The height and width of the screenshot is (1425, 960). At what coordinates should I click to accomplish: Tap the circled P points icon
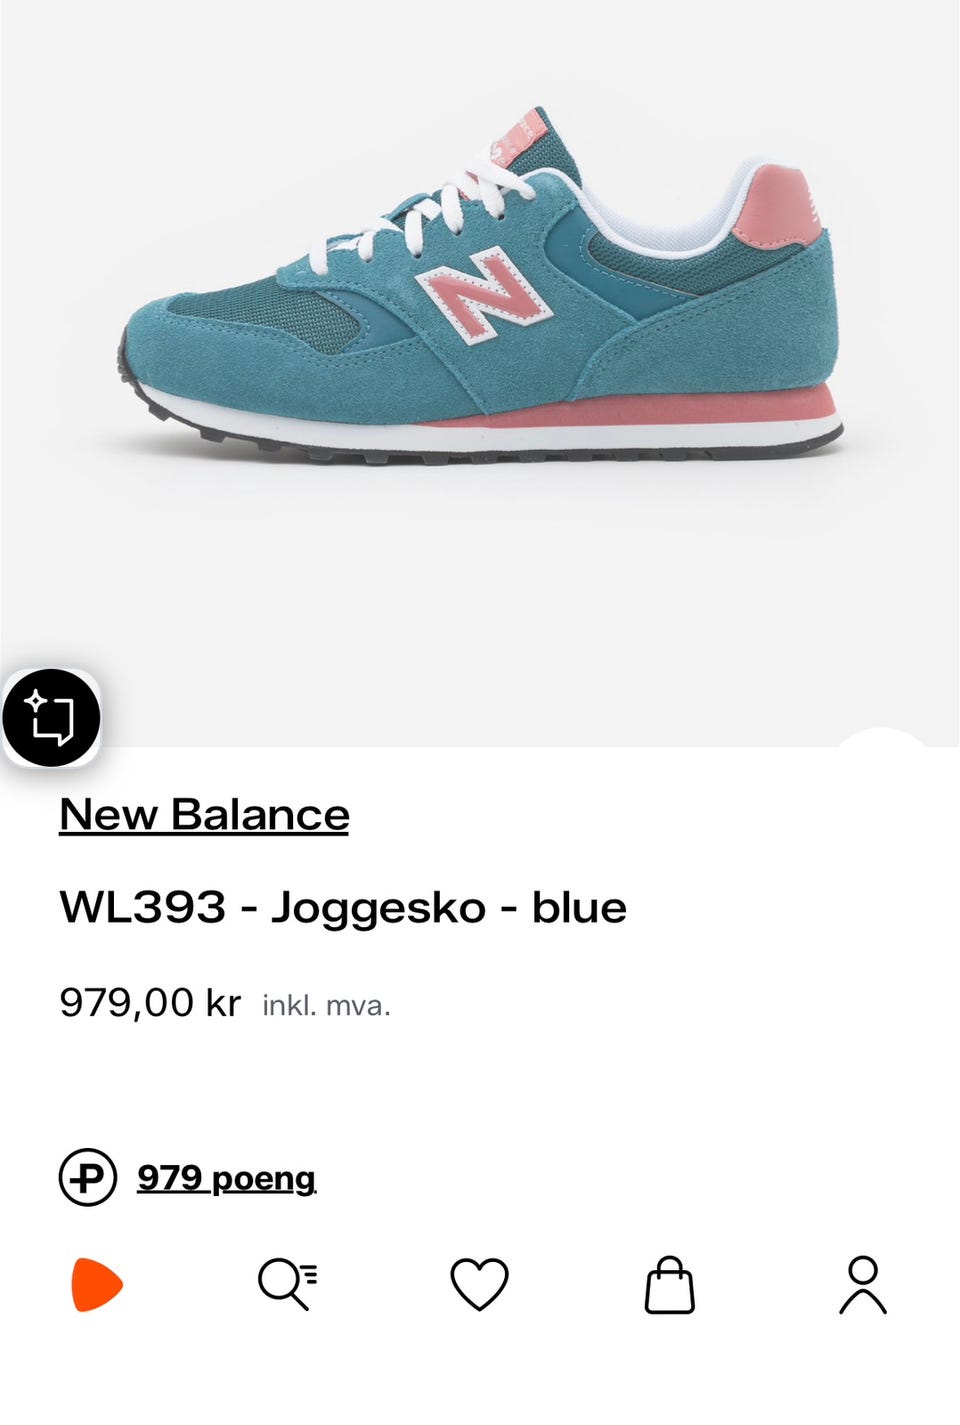[x=88, y=1177]
